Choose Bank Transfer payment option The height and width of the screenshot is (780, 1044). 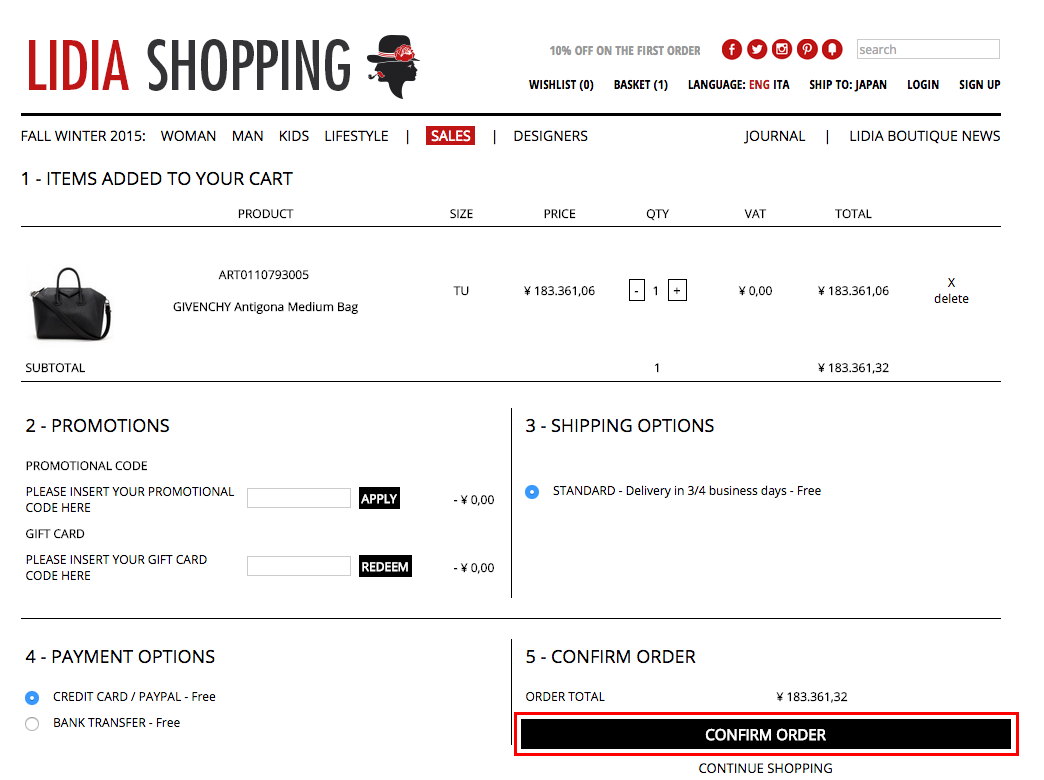click(32, 723)
